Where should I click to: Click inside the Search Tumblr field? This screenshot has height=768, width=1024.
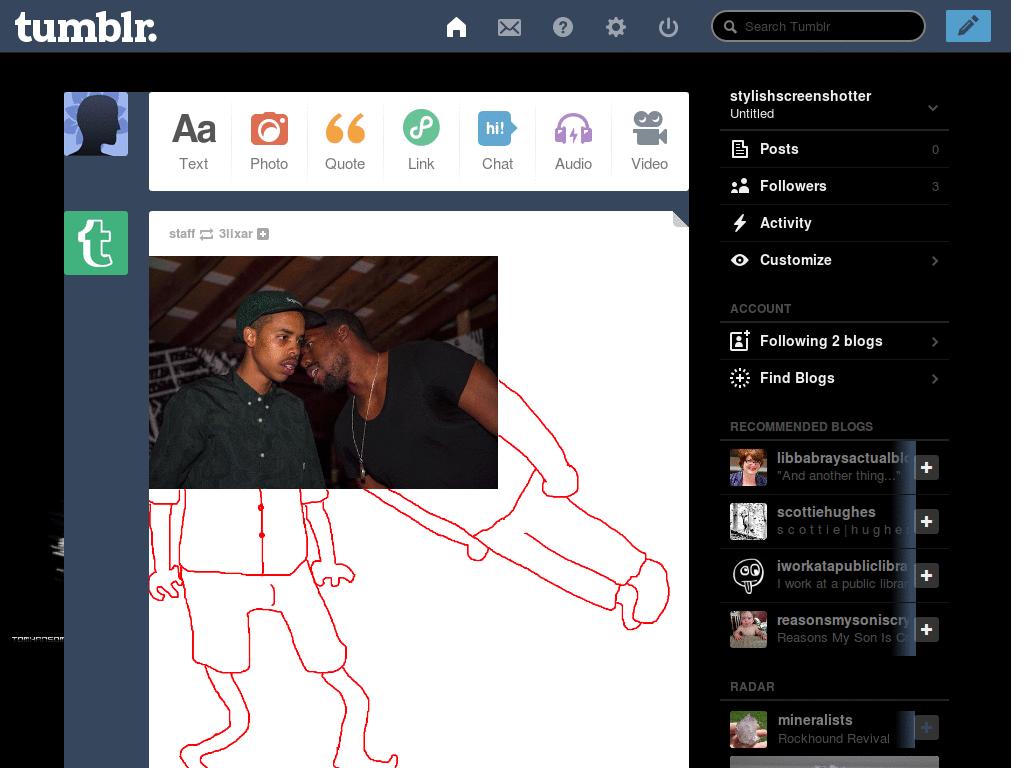(x=818, y=27)
